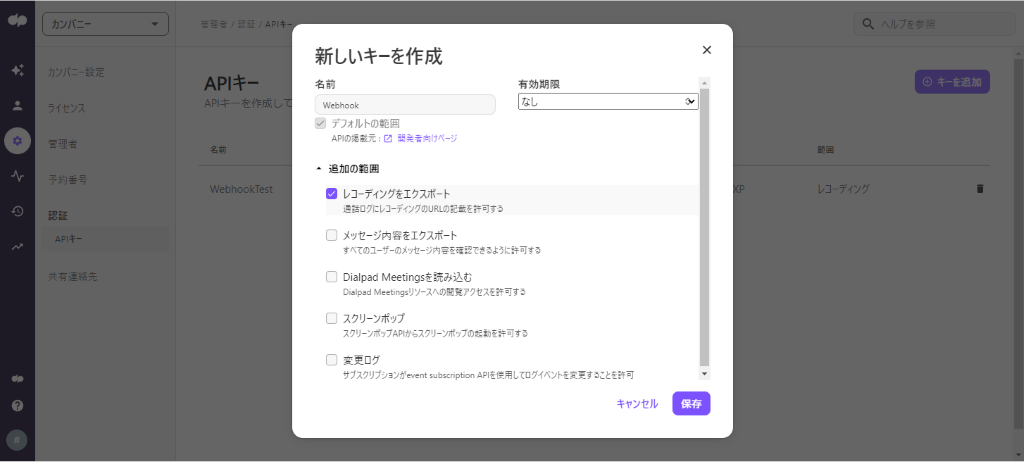The width and height of the screenshot is (1024, 462).
Task: Open the analytics pulse icon
Action: [x=17, y=176]
